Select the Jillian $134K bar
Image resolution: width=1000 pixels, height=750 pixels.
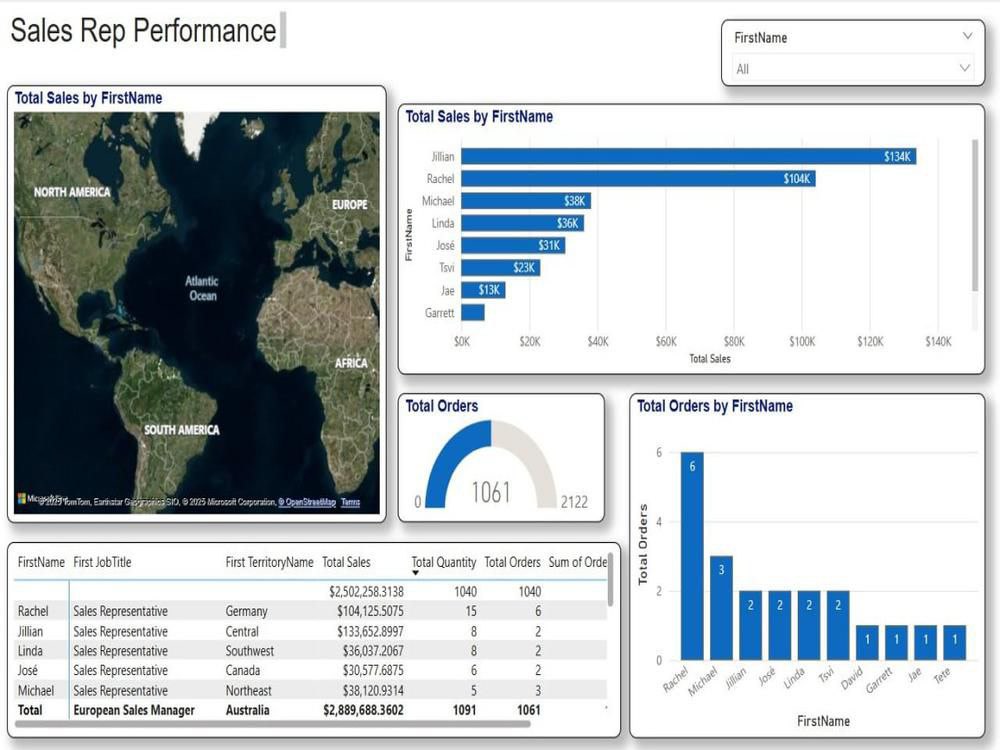tap(689, 156)
